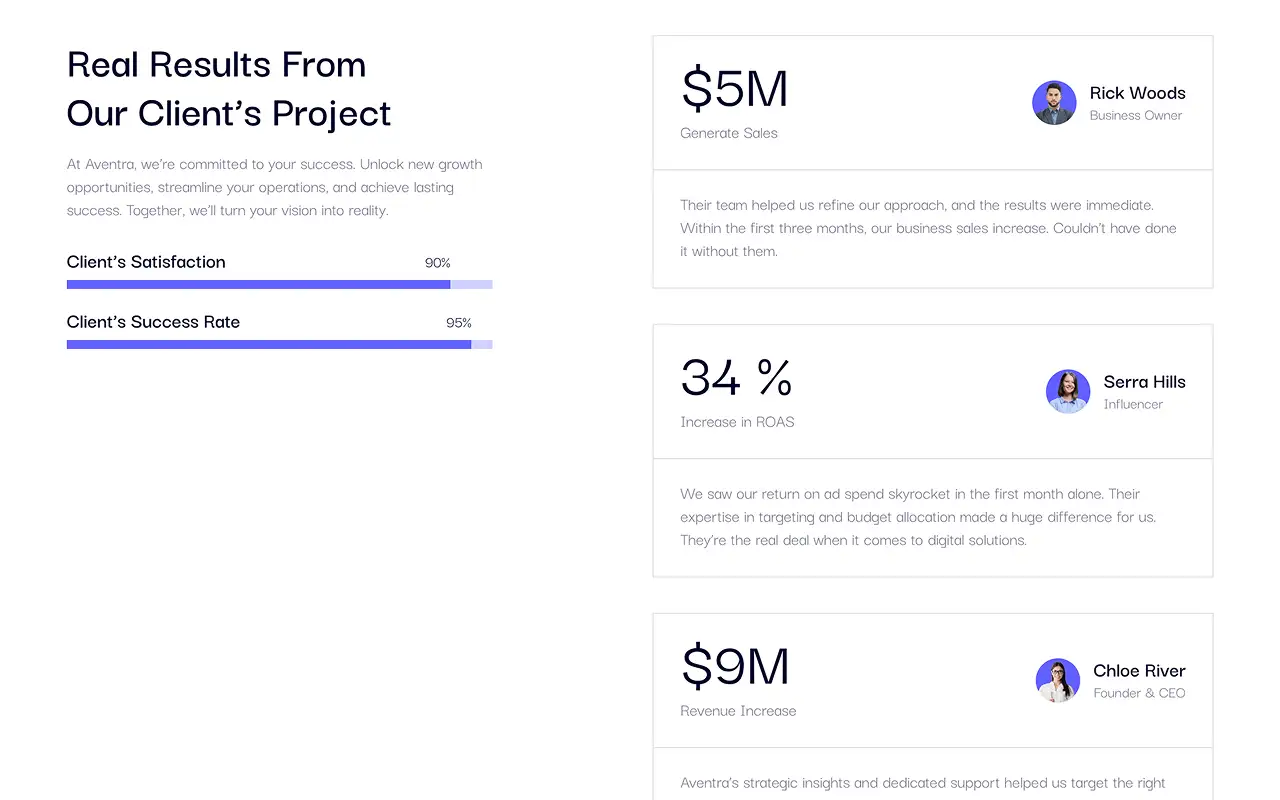Viewport: 1280px width, 800px height.
Task: Click the "Generate Sales" caption
Action: point(728,133)
